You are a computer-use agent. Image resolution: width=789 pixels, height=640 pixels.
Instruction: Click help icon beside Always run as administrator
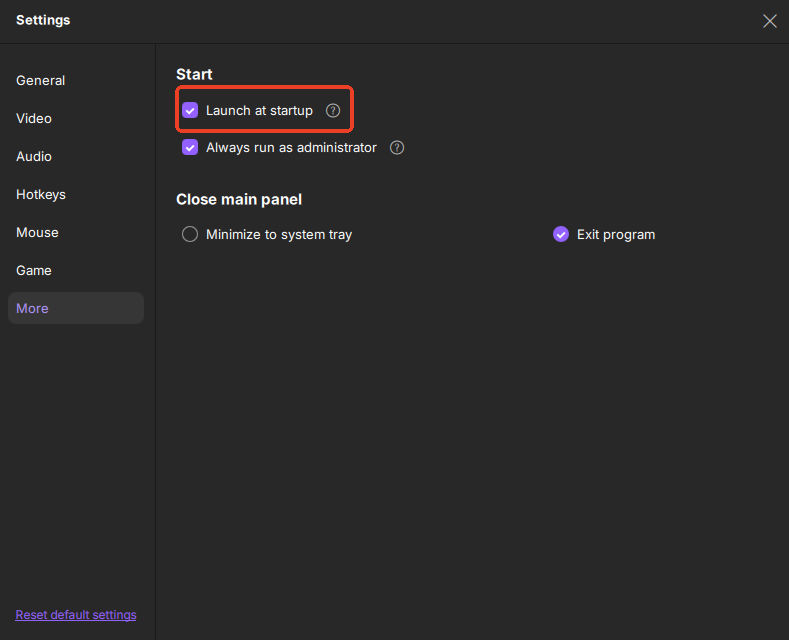tap(397, 148)
